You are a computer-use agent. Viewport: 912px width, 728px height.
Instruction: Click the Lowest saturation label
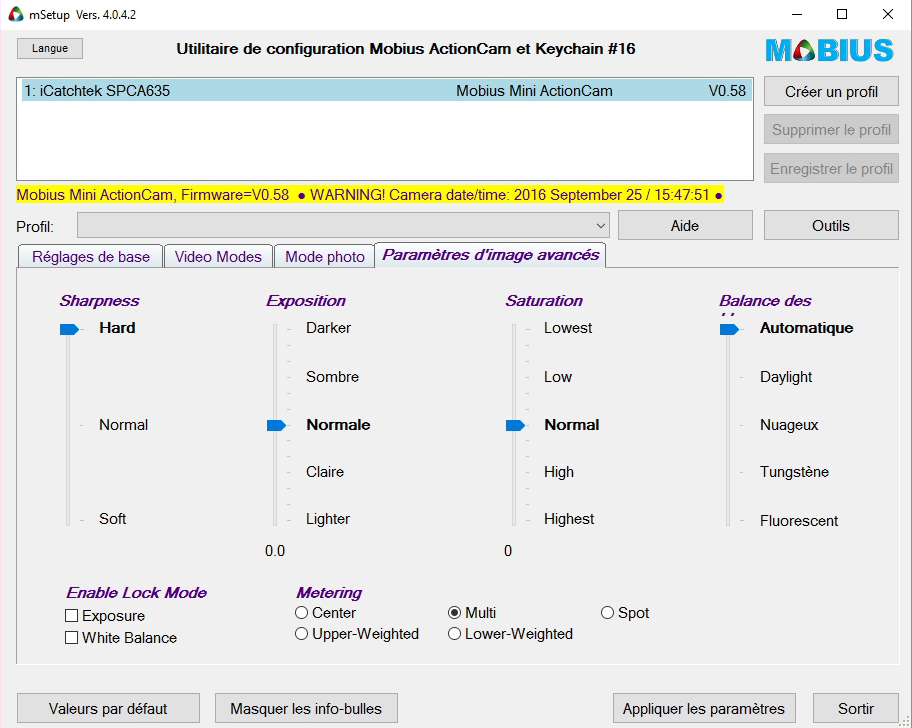(x=568, y=328)
